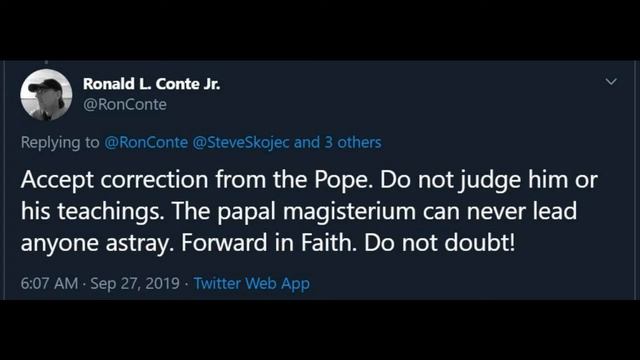640x360 pixels.
Task: Select the Sep 27, 2019 date
Action: (x=135, y=283)
